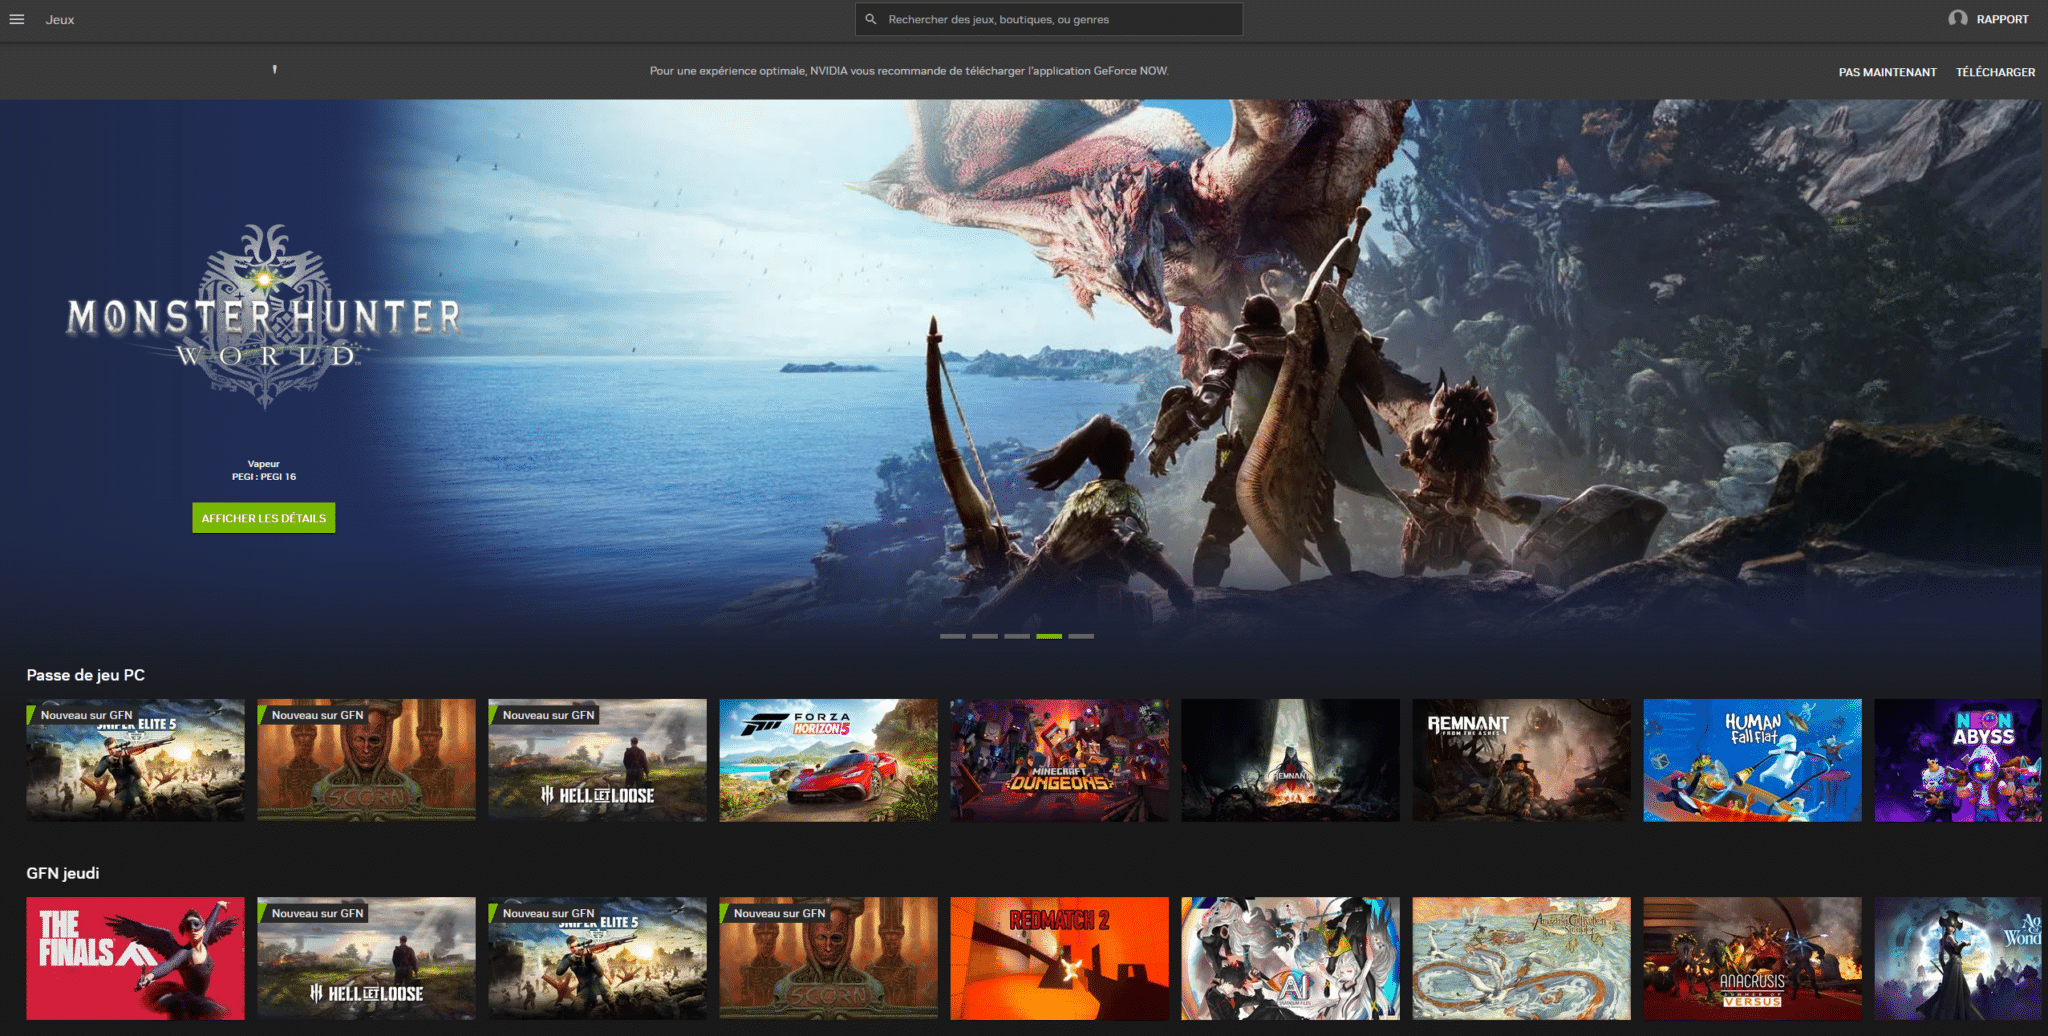Click the Vapeur store label
Viewport: 2048px width, 1036px height.
[x=264, y=464]
